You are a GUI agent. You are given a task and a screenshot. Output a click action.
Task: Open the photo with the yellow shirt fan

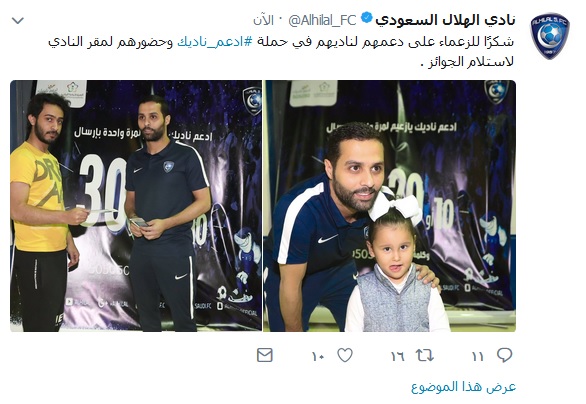click(136, 206)
